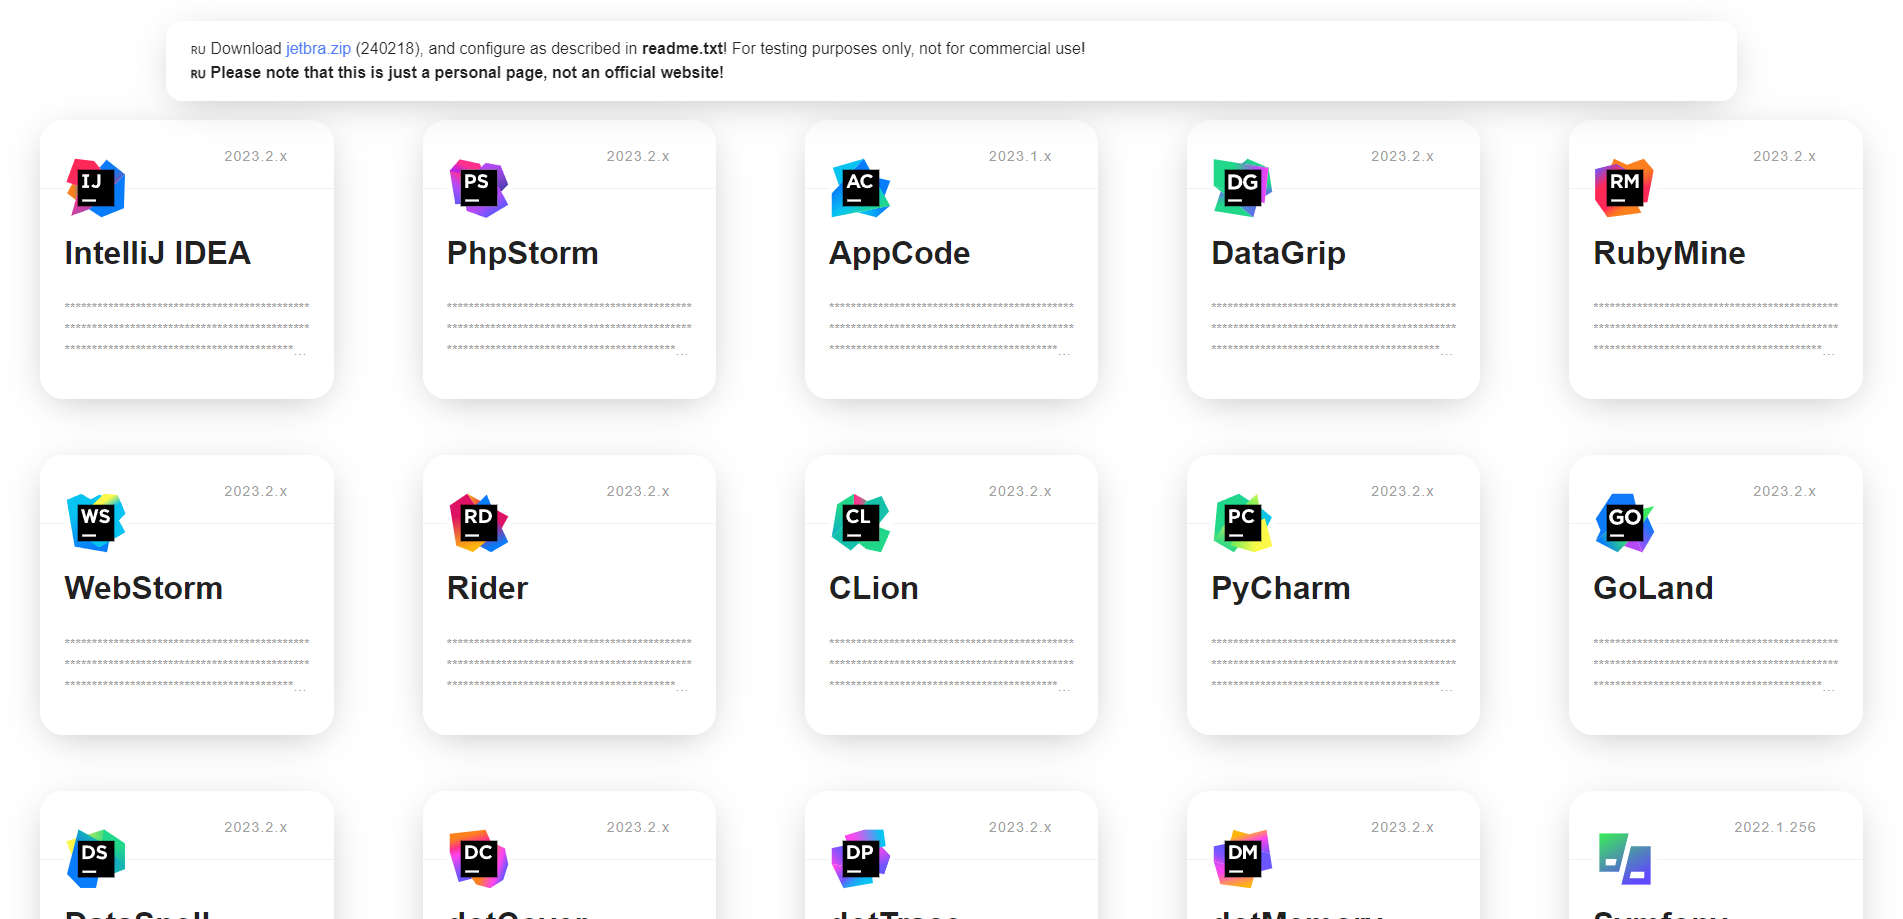Copy the masked license key under RubyMine
The image size is (1903, 919).
[x=1715, y=328]
